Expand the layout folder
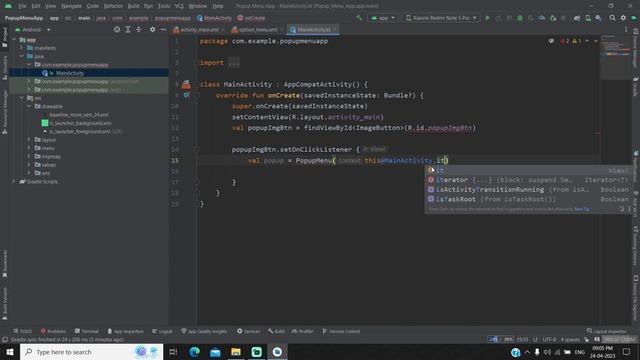Viewport: 640px width, 360px height. point(29,140)
